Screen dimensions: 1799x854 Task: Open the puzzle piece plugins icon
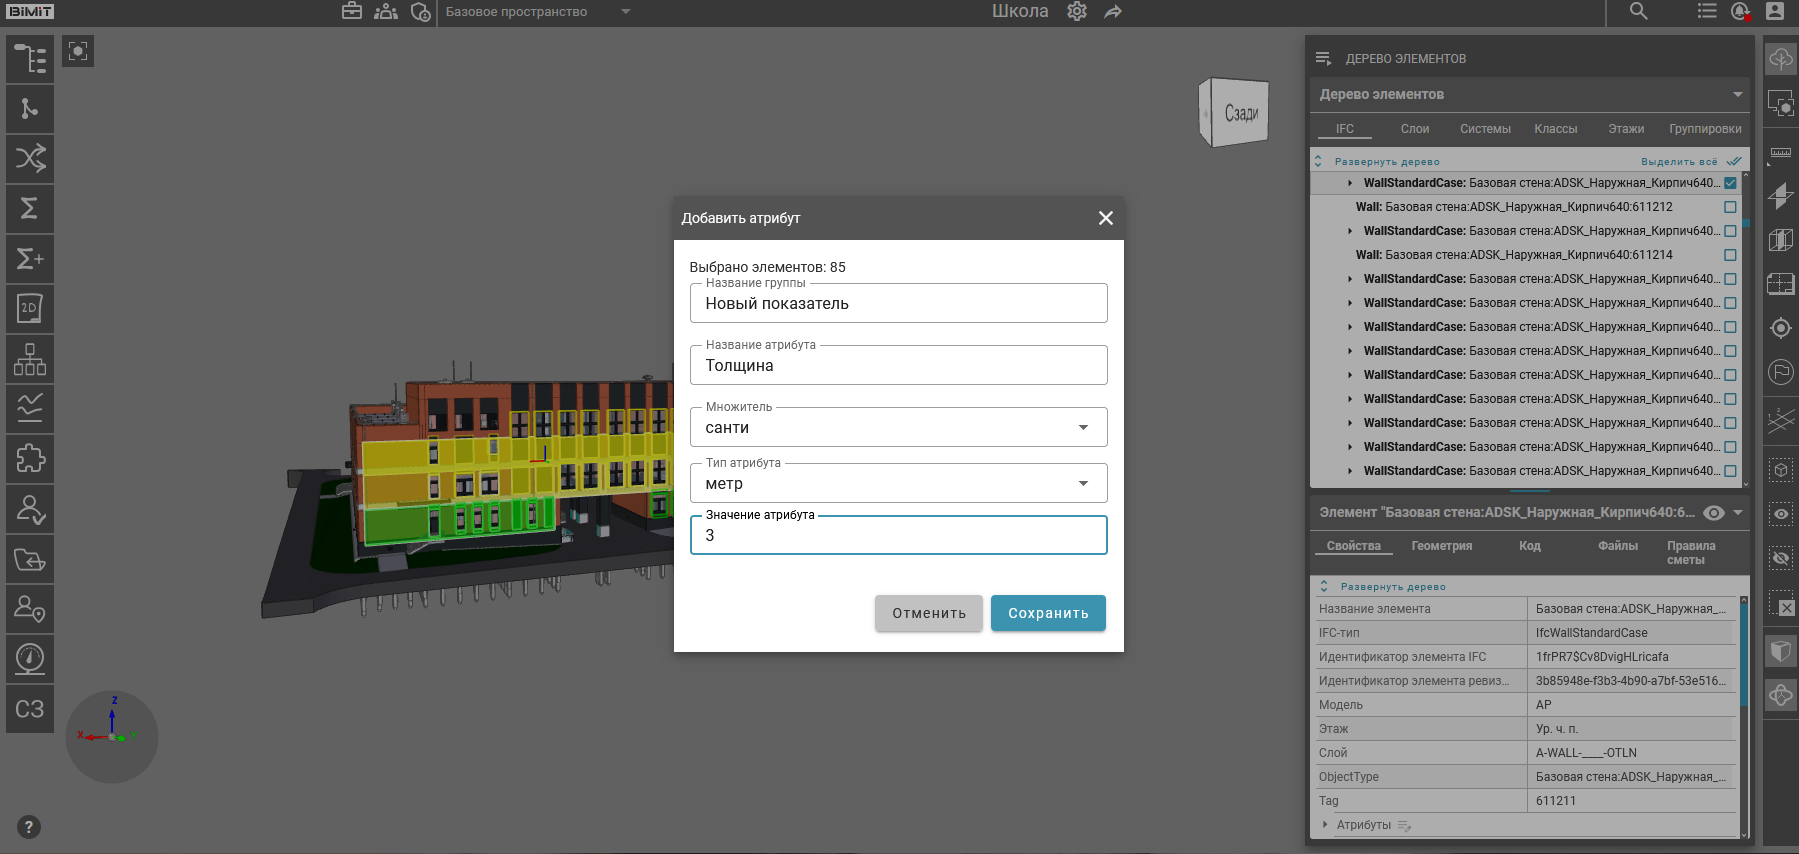tap(30, 459)
